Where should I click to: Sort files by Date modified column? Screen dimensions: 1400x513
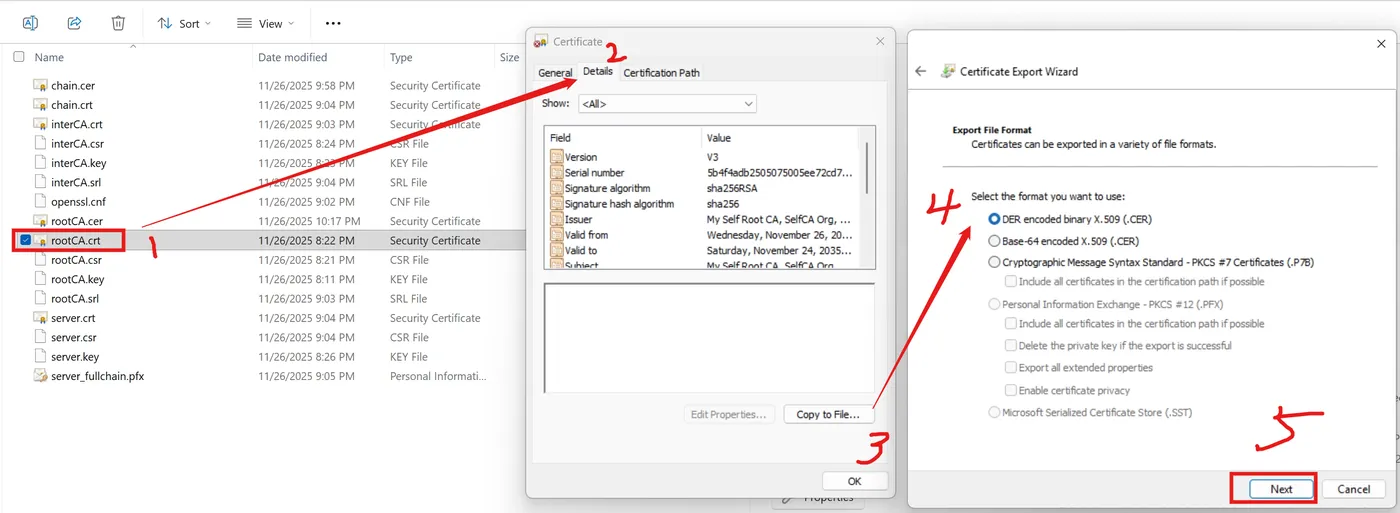click(x=293, y=58)
